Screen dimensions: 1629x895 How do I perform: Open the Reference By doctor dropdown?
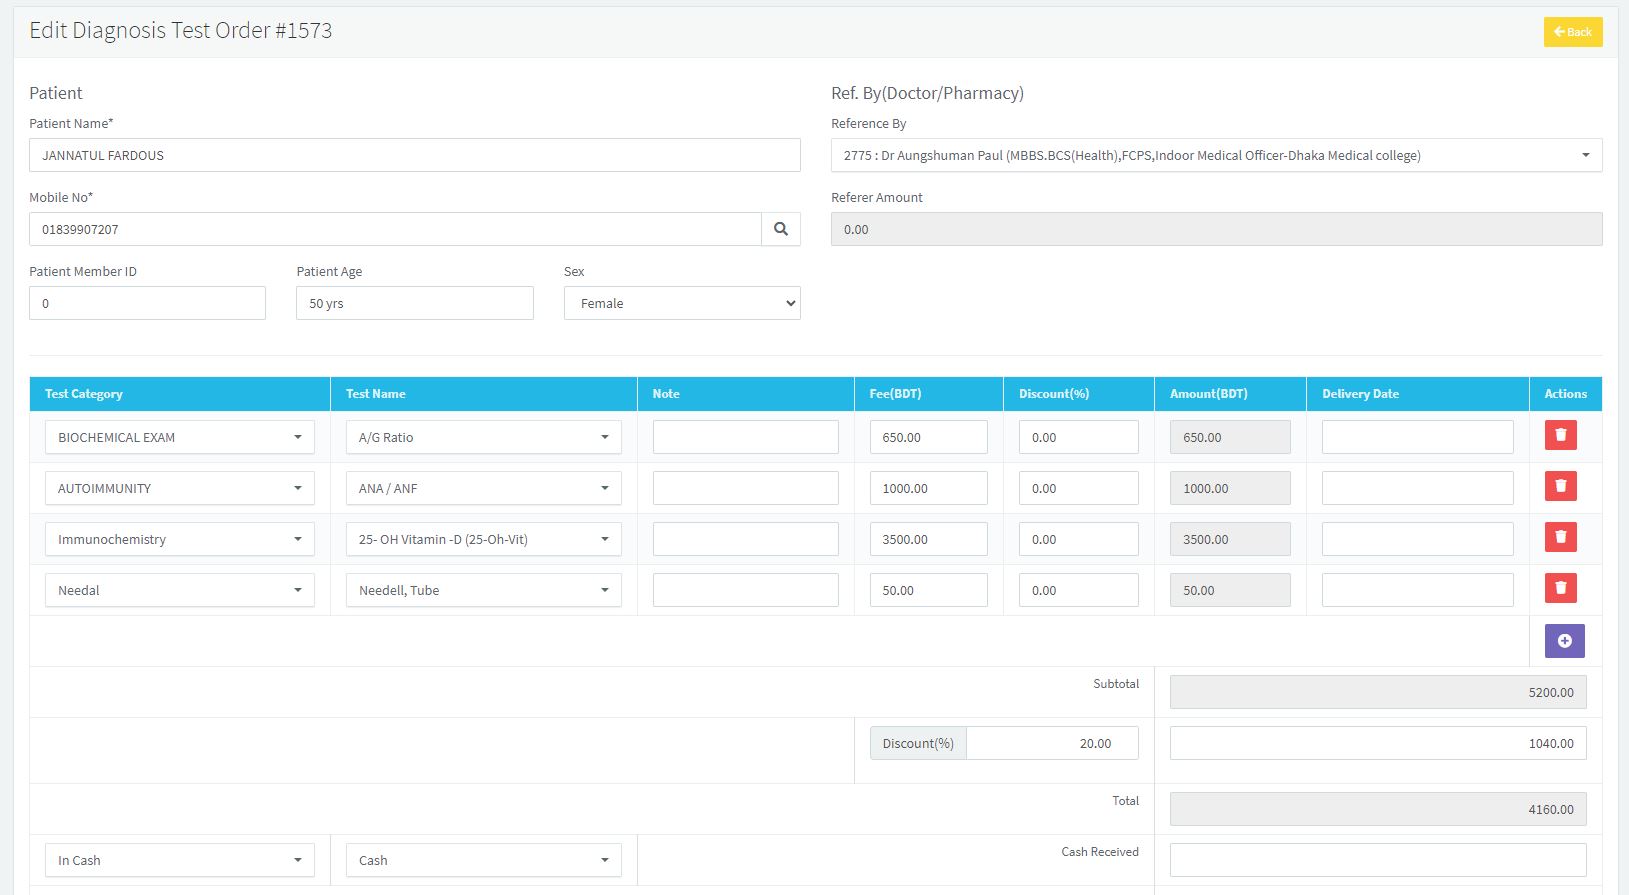click(1215, 155)
